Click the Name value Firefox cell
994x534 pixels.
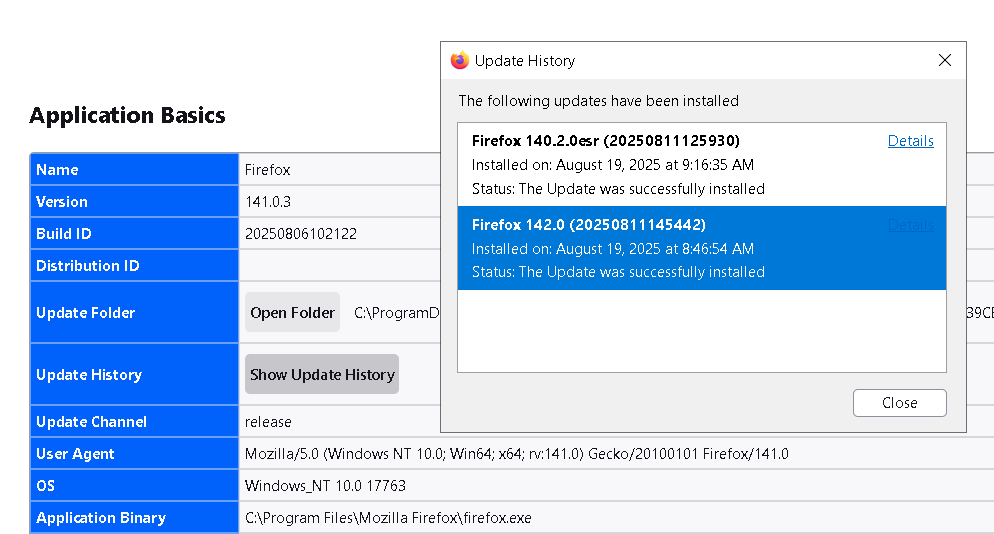(x=267, y=170)
